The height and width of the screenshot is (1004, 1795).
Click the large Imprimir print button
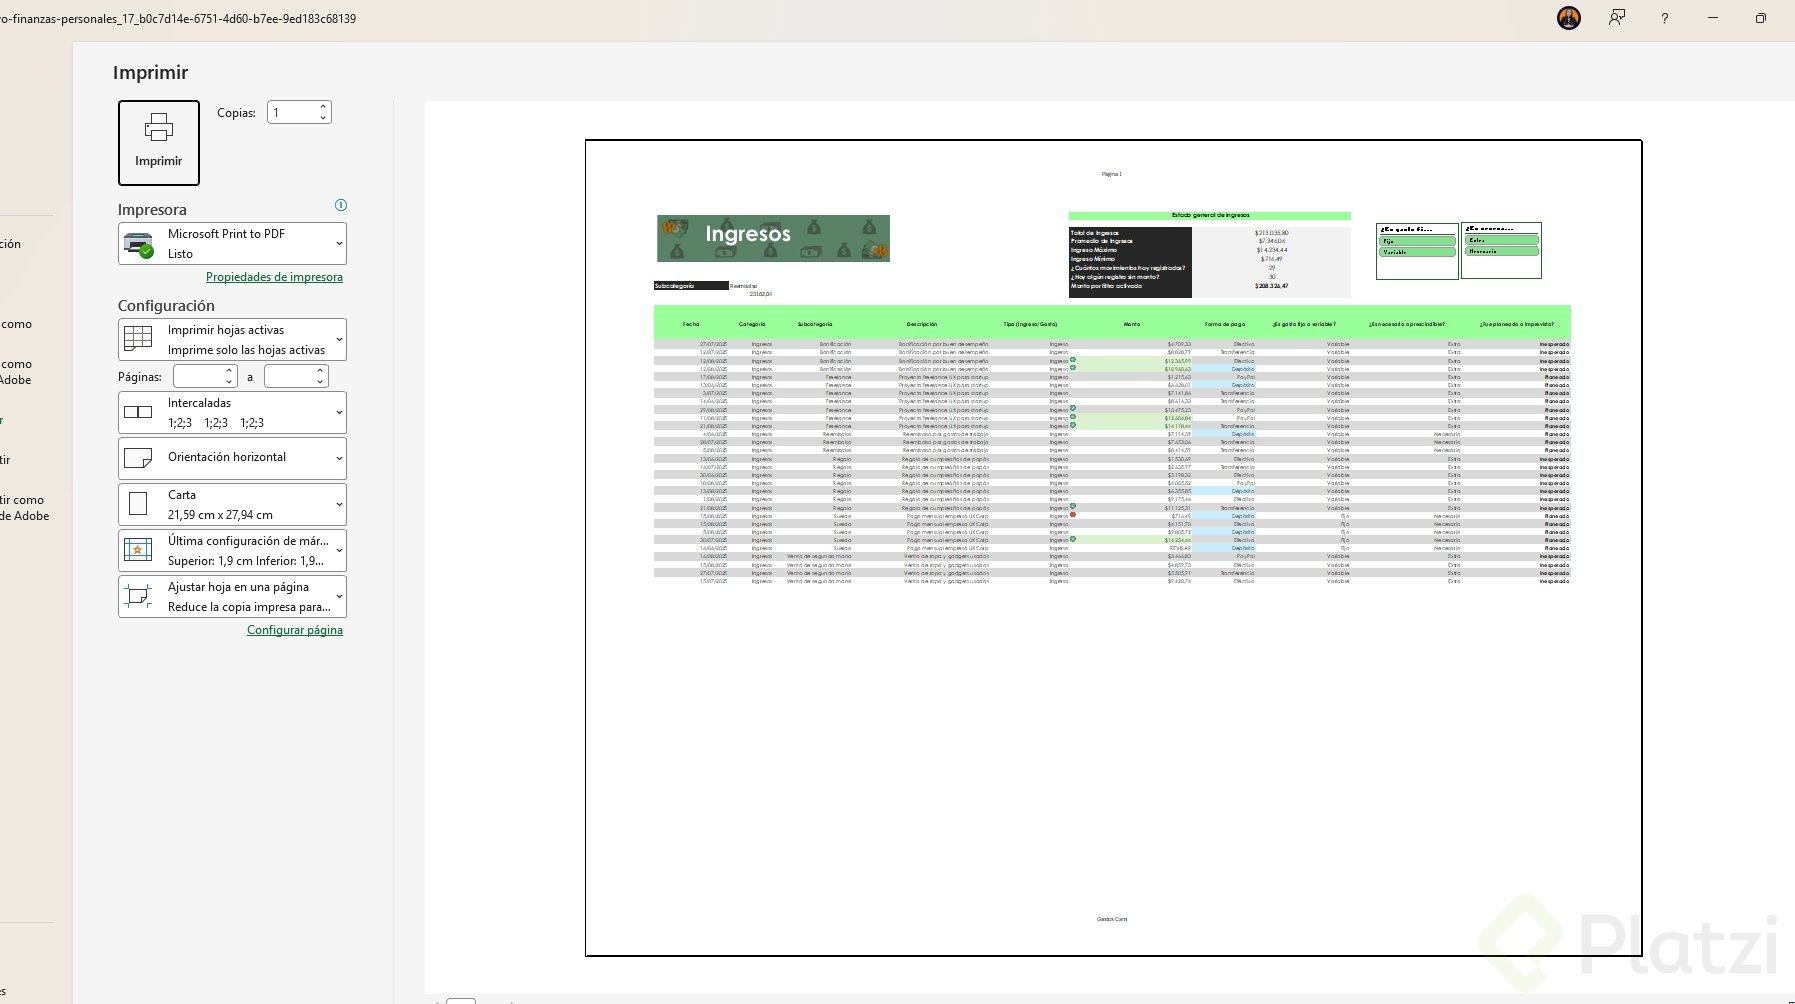click(x=159, y=143)
